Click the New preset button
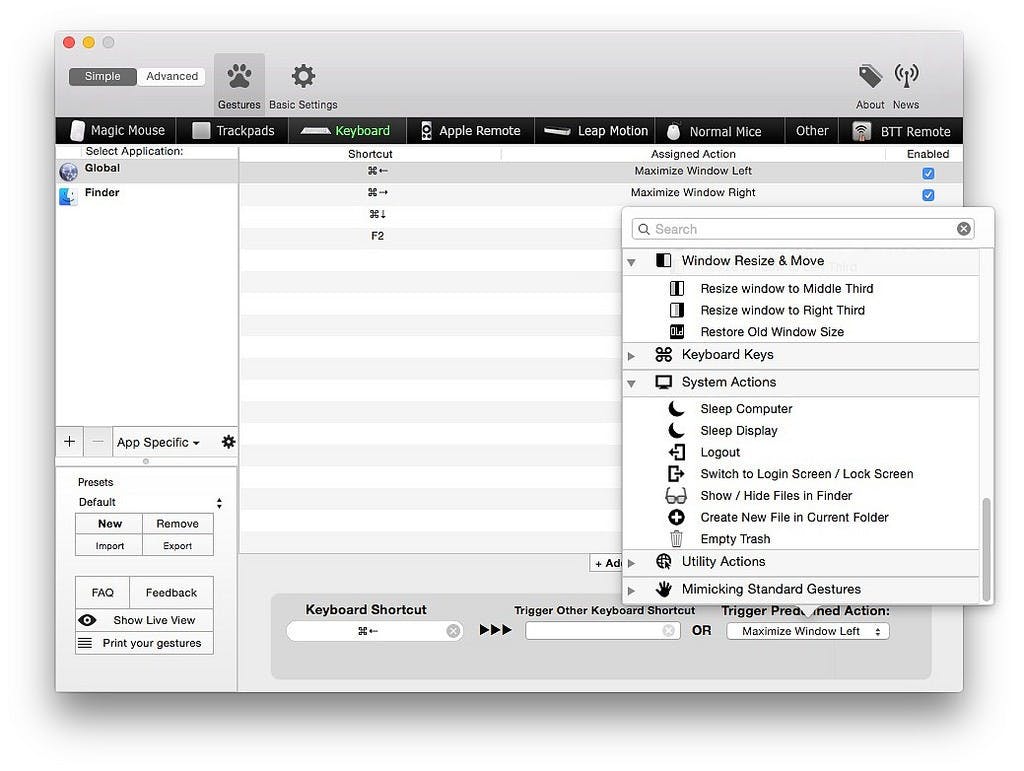The image size is (1024, 771). pyautogui.click(x=110, y=524)
